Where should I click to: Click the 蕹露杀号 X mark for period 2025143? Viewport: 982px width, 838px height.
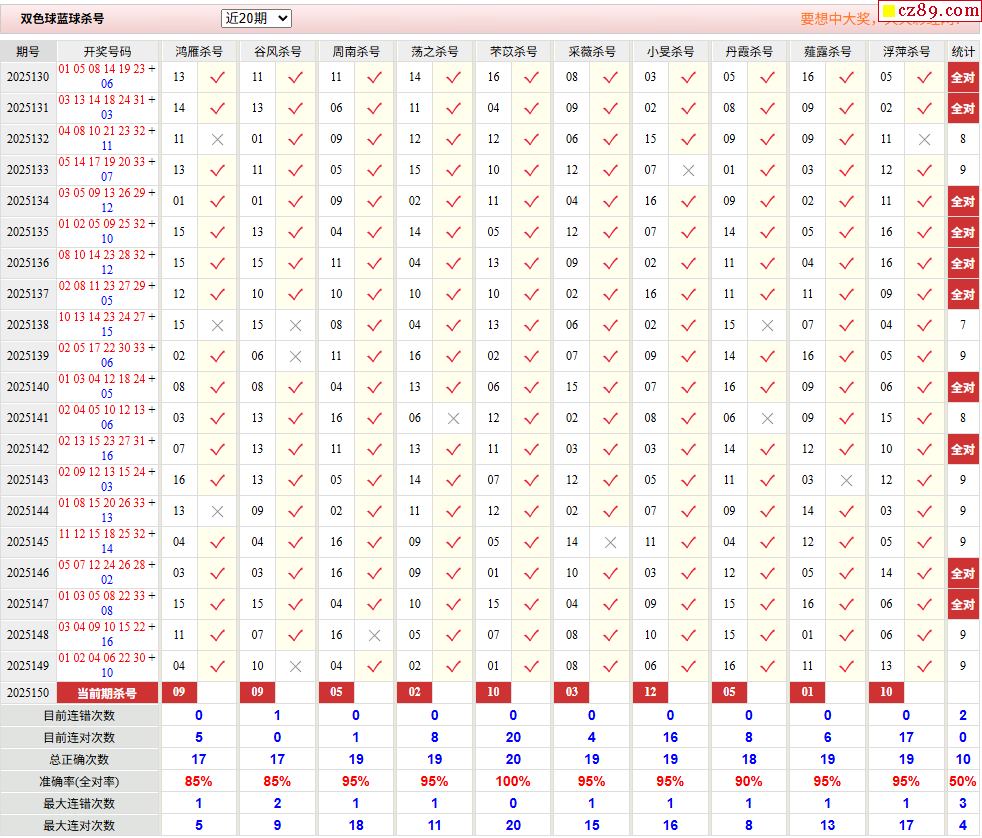(x=846, y=480)
